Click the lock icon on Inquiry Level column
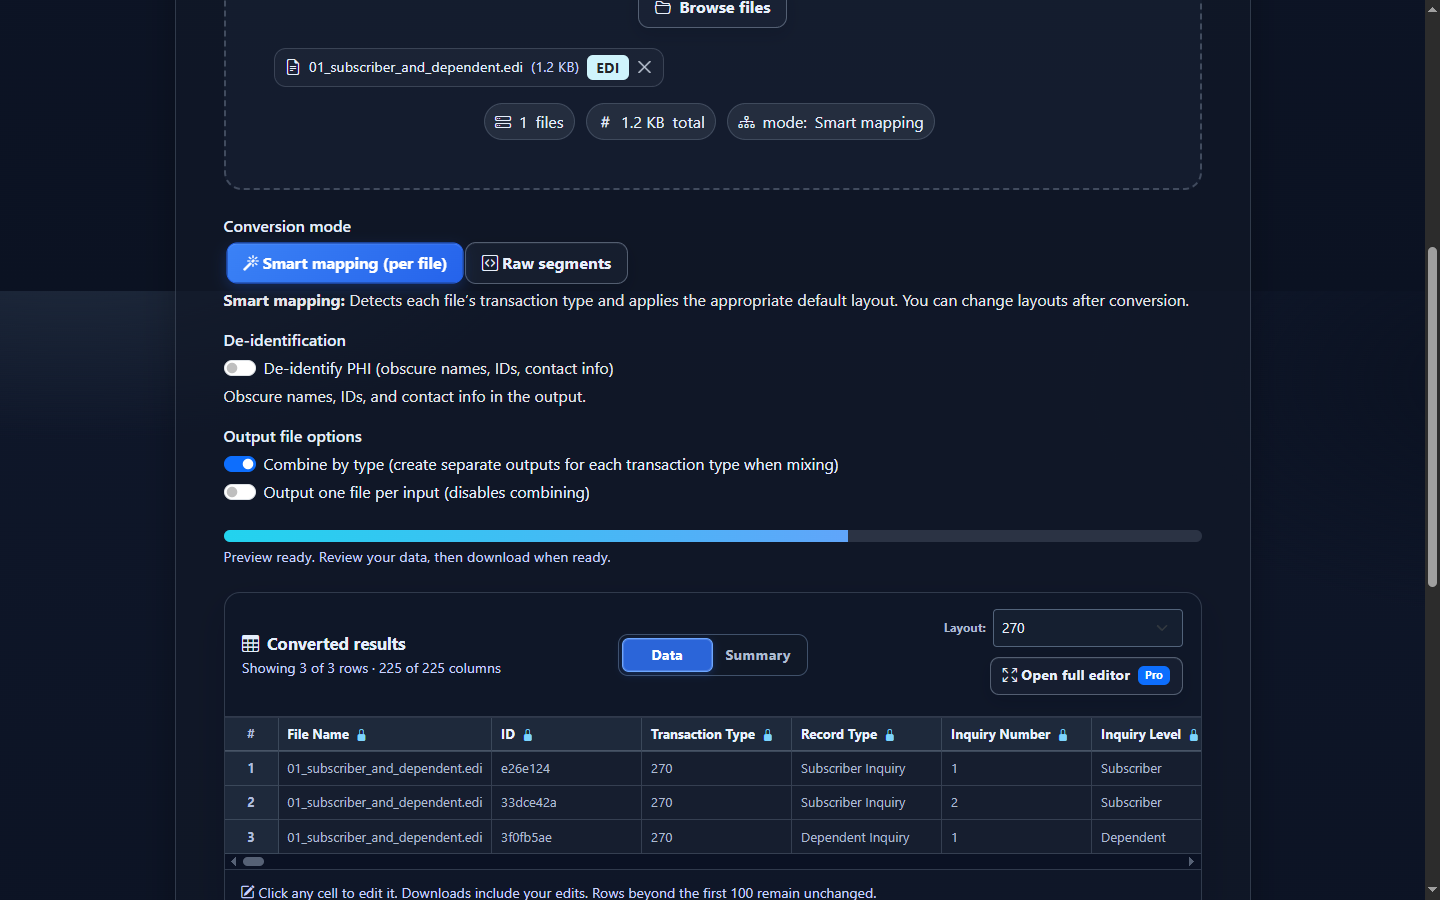This screenshot has width=1440, height=900. tap(1193, 735)
